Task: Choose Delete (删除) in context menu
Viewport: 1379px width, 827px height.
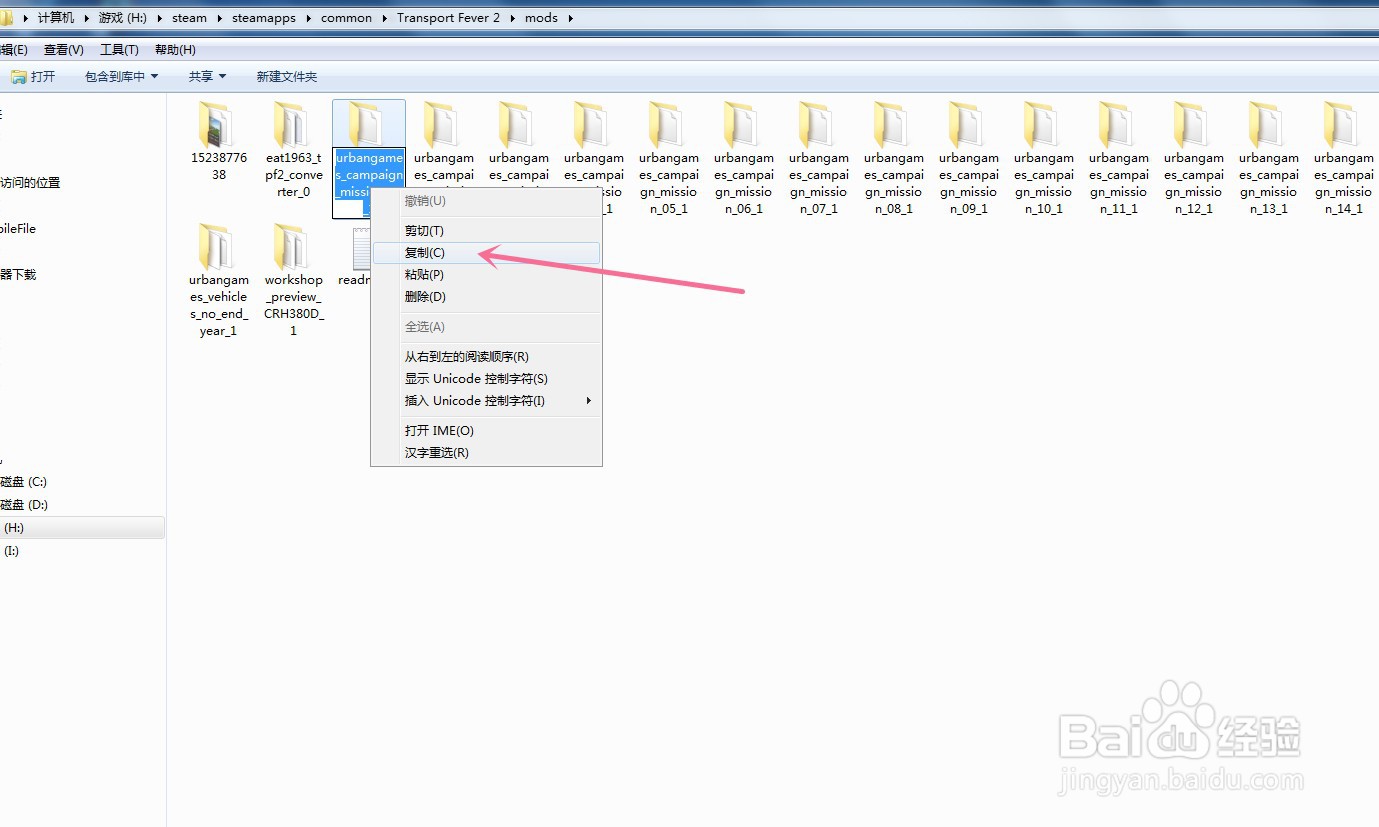Action: [x=486, y=297]
